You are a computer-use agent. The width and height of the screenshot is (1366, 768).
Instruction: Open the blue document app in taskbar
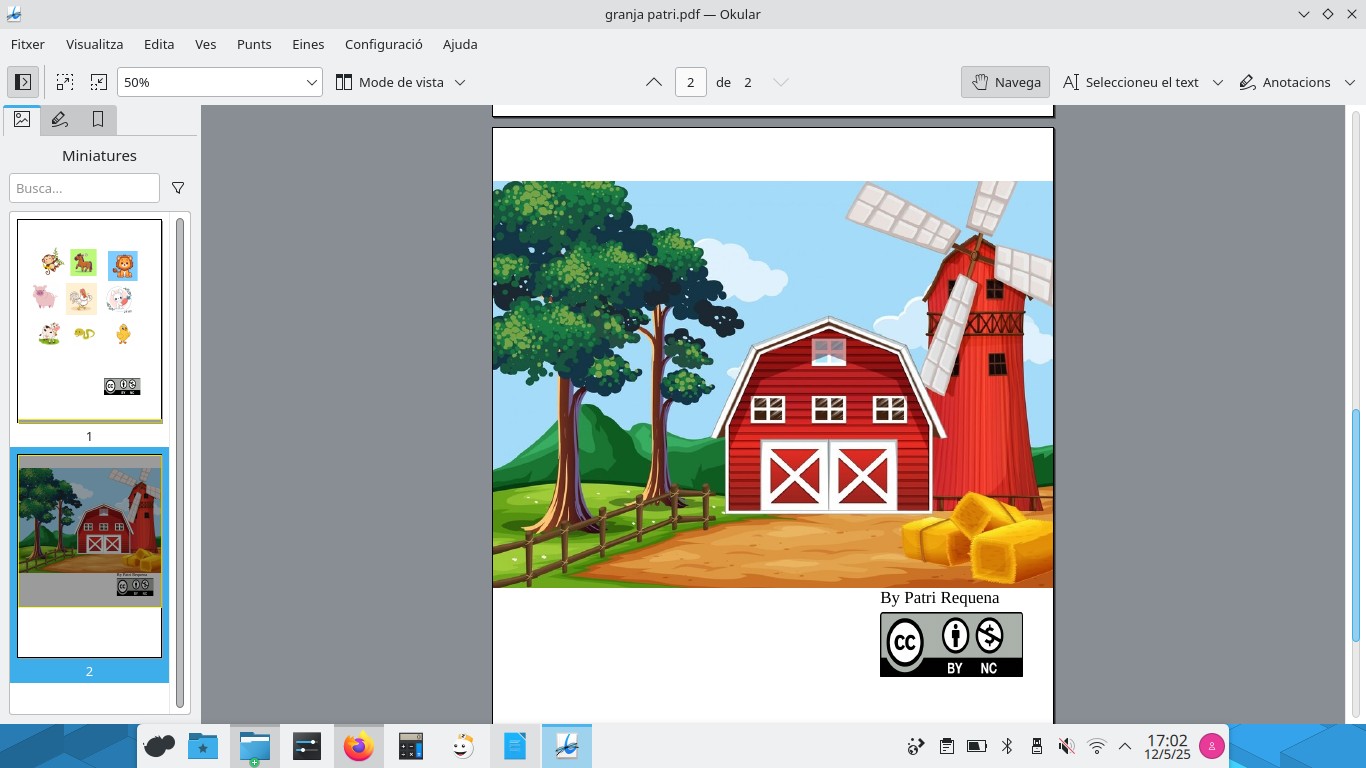tap(515, 746)
